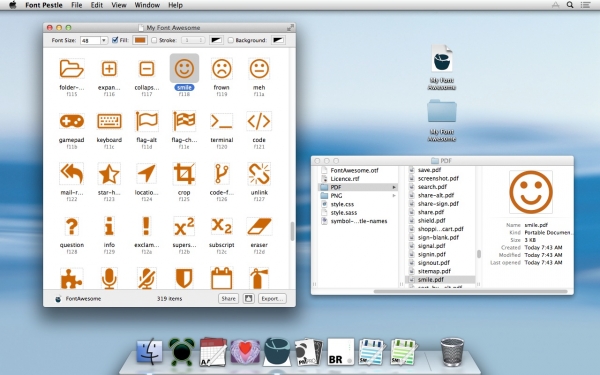Select the keyboard glyph
Viewport: 600px width, 375px height.
109,121
